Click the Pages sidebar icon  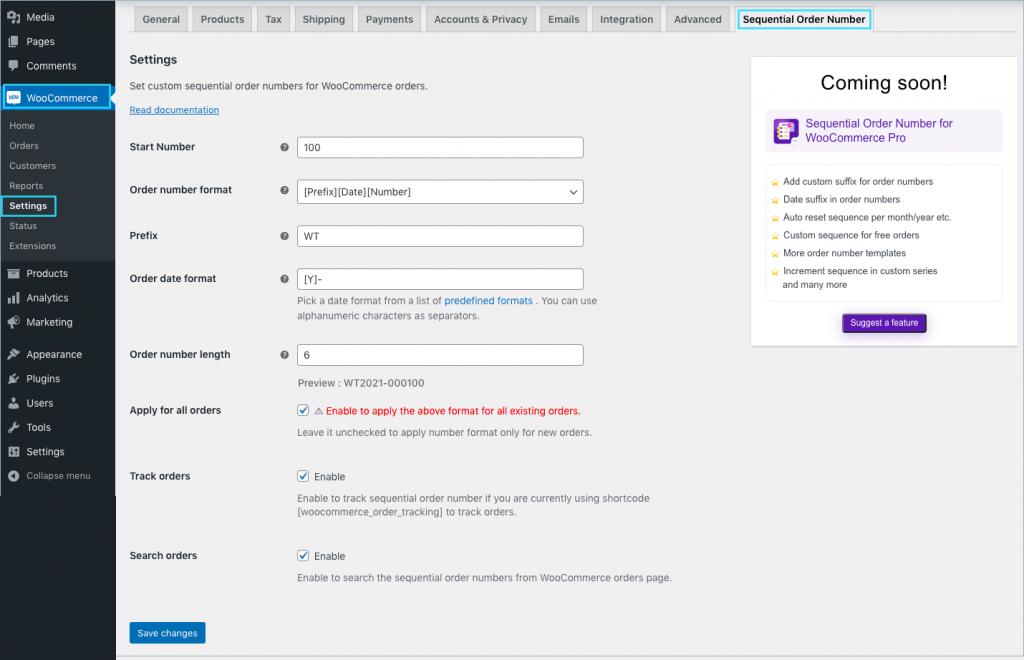[x=13, y=41]
